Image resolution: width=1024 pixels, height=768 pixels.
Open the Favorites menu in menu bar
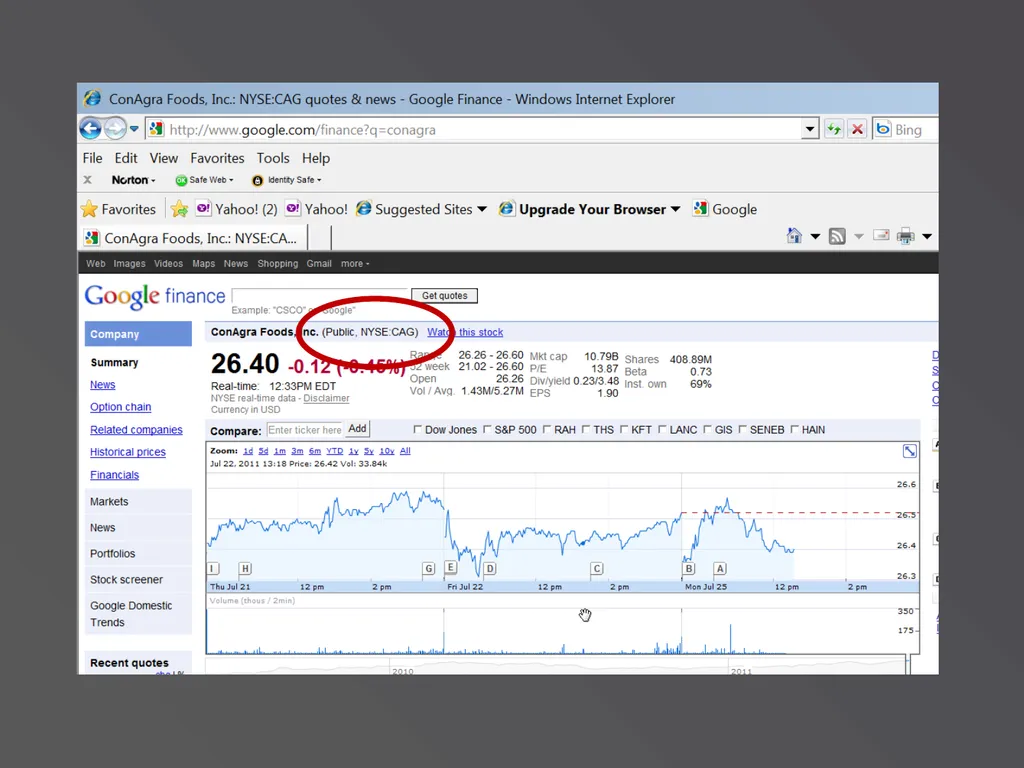[x=217, y=158]
